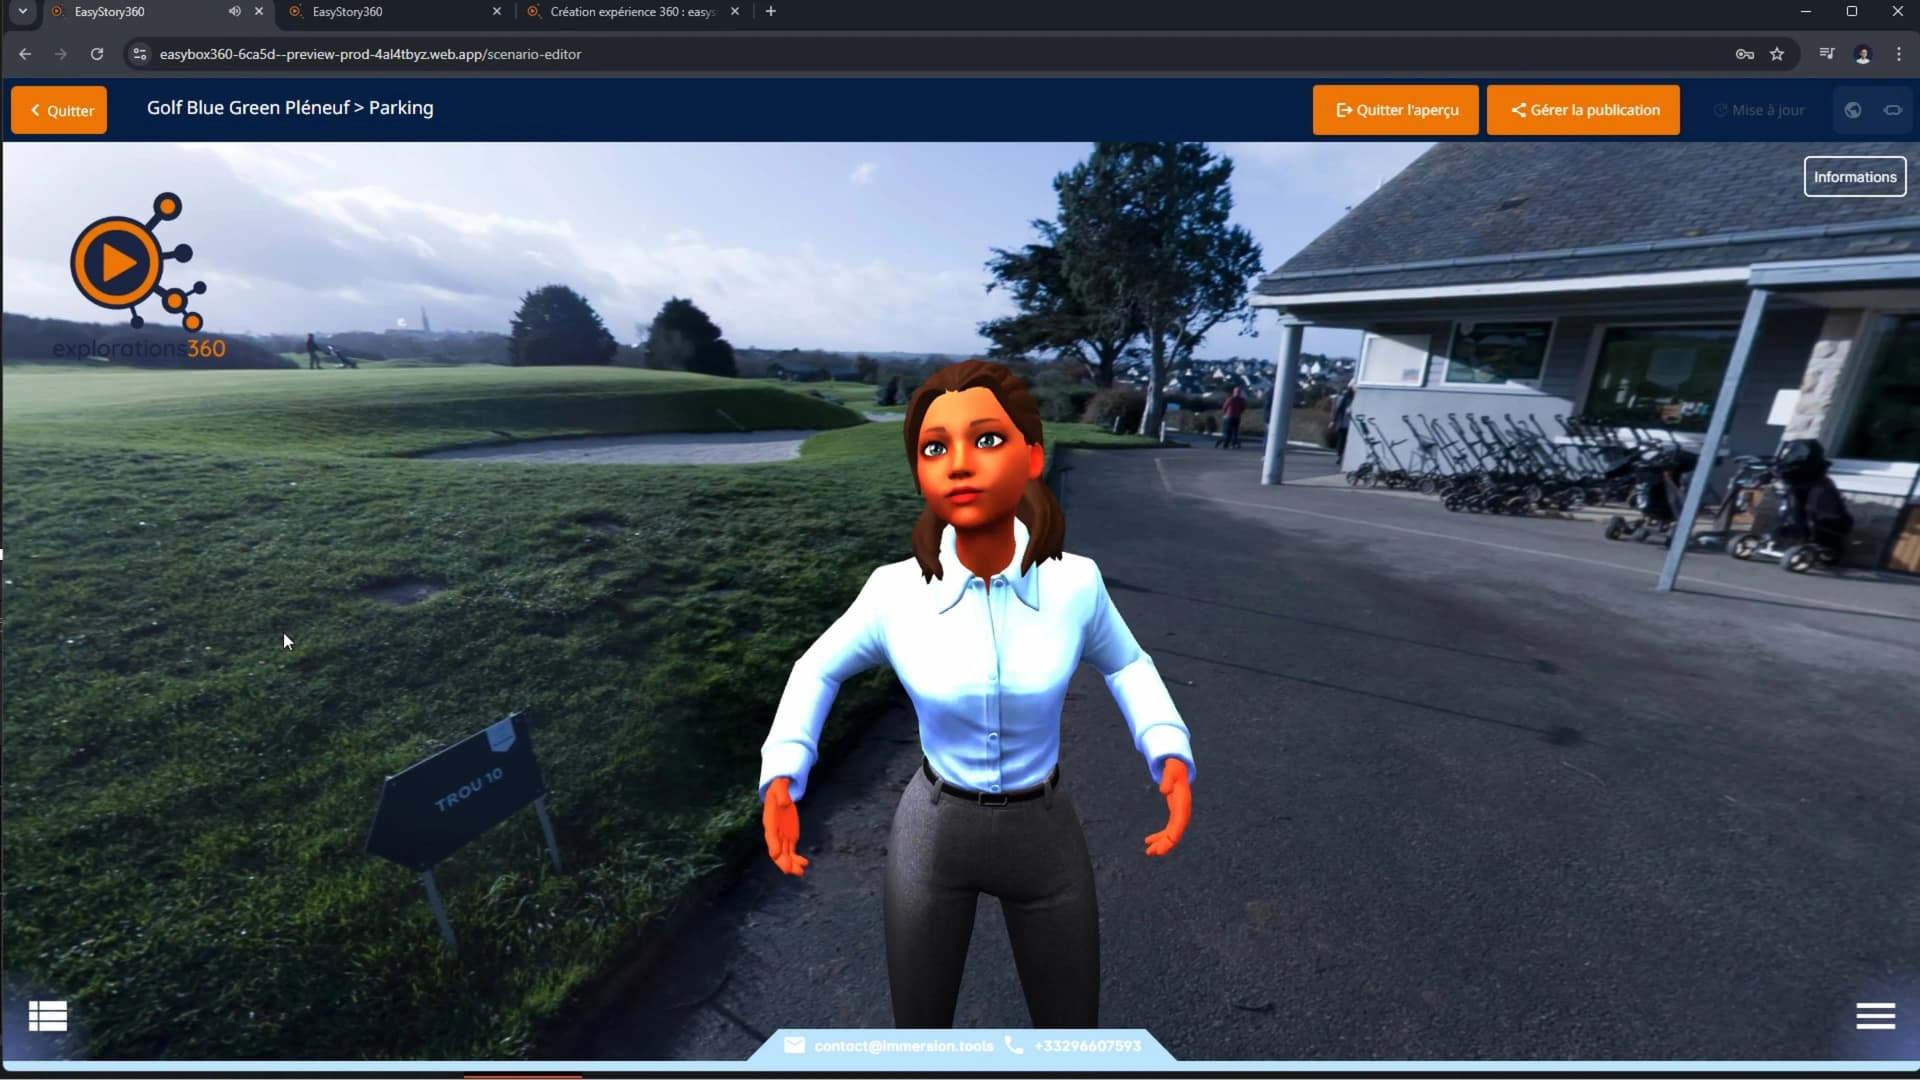Mute the playing EasyStory360 tab speaker icon

tap(233, 11)
